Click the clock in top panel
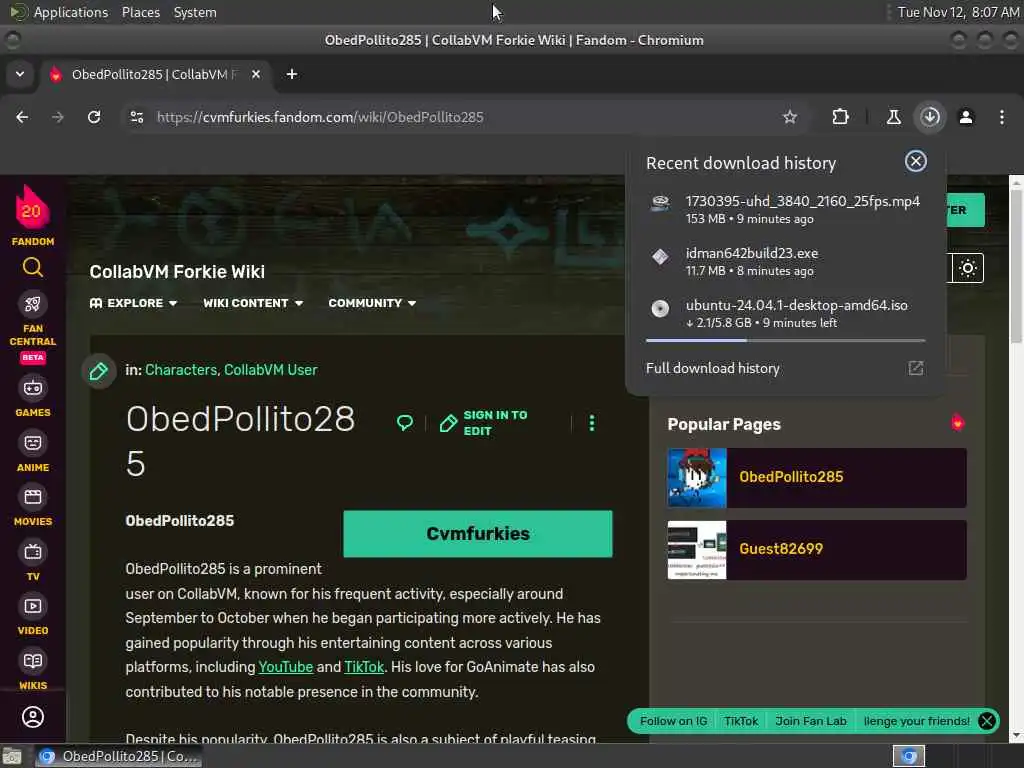The height and width of the screenshot is (768, 1024). [x=957, y=12]
